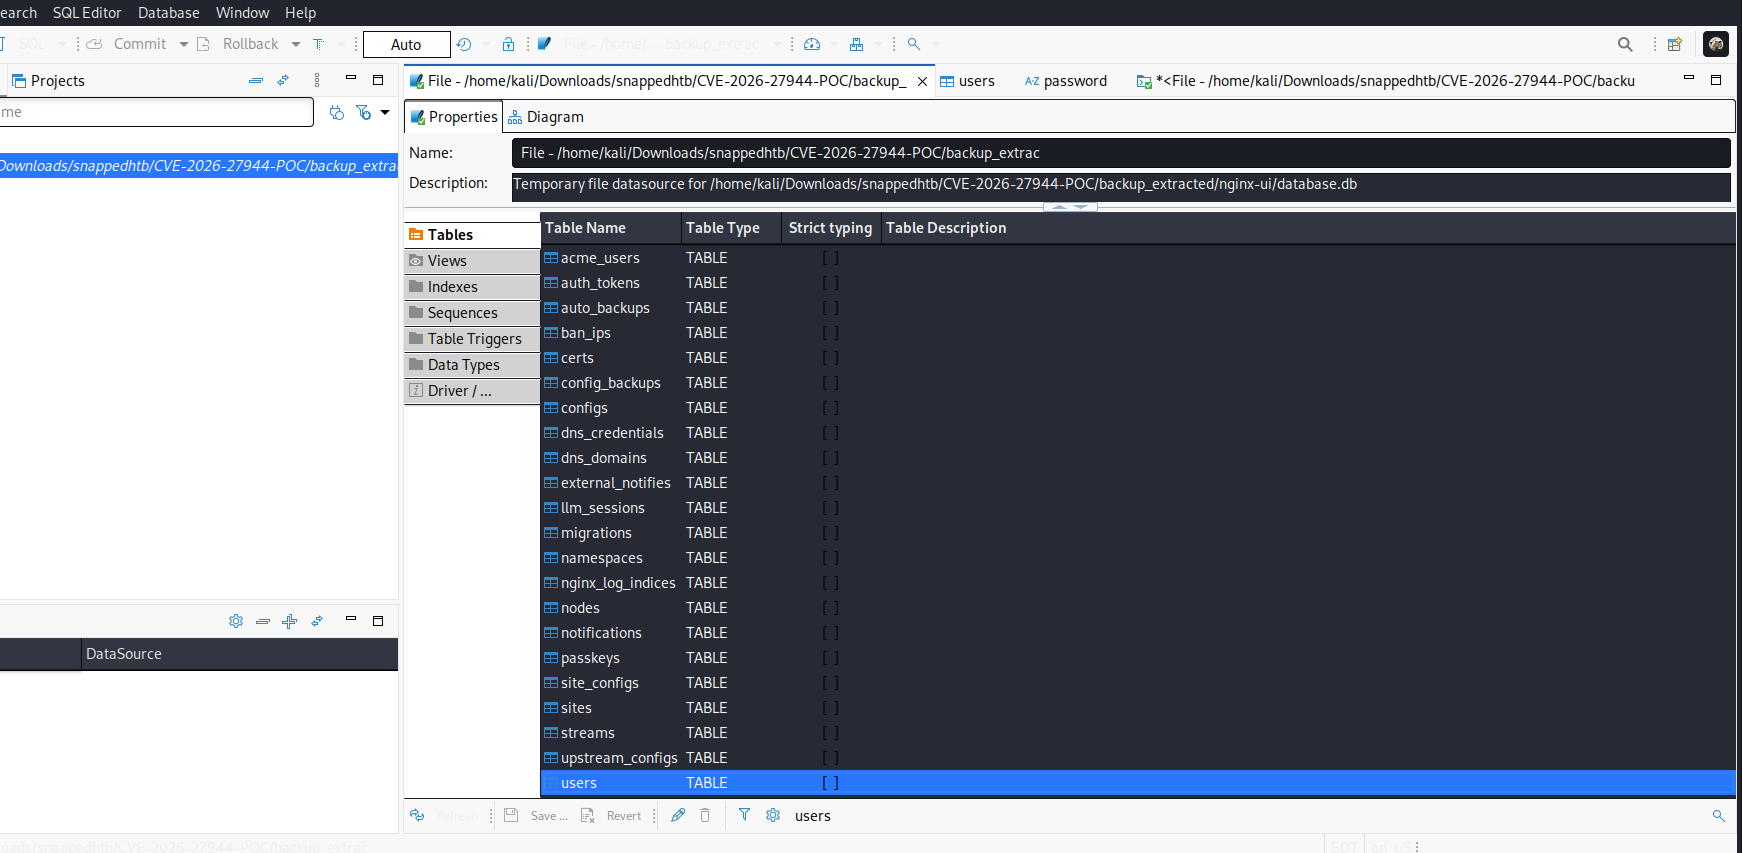Toggle Strict typing checkbox for migrations row
The height and width of the screenshot is (853, 1742).
pyautogui.click(x=830, y=533)
